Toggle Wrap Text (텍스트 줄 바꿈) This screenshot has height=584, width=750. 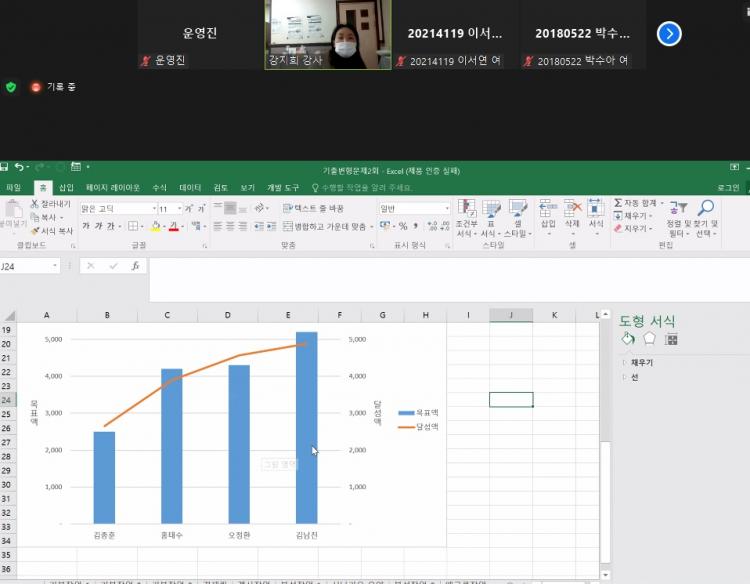coord(313,208)
